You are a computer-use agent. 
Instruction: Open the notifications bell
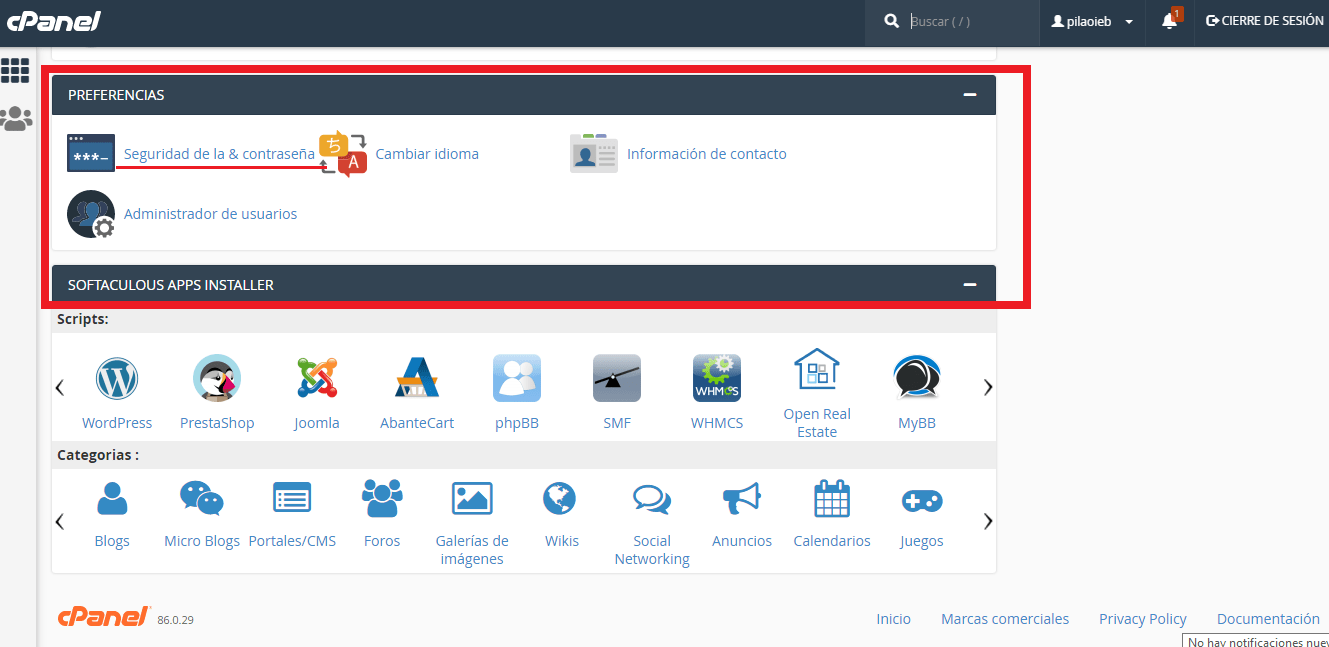1169,21
